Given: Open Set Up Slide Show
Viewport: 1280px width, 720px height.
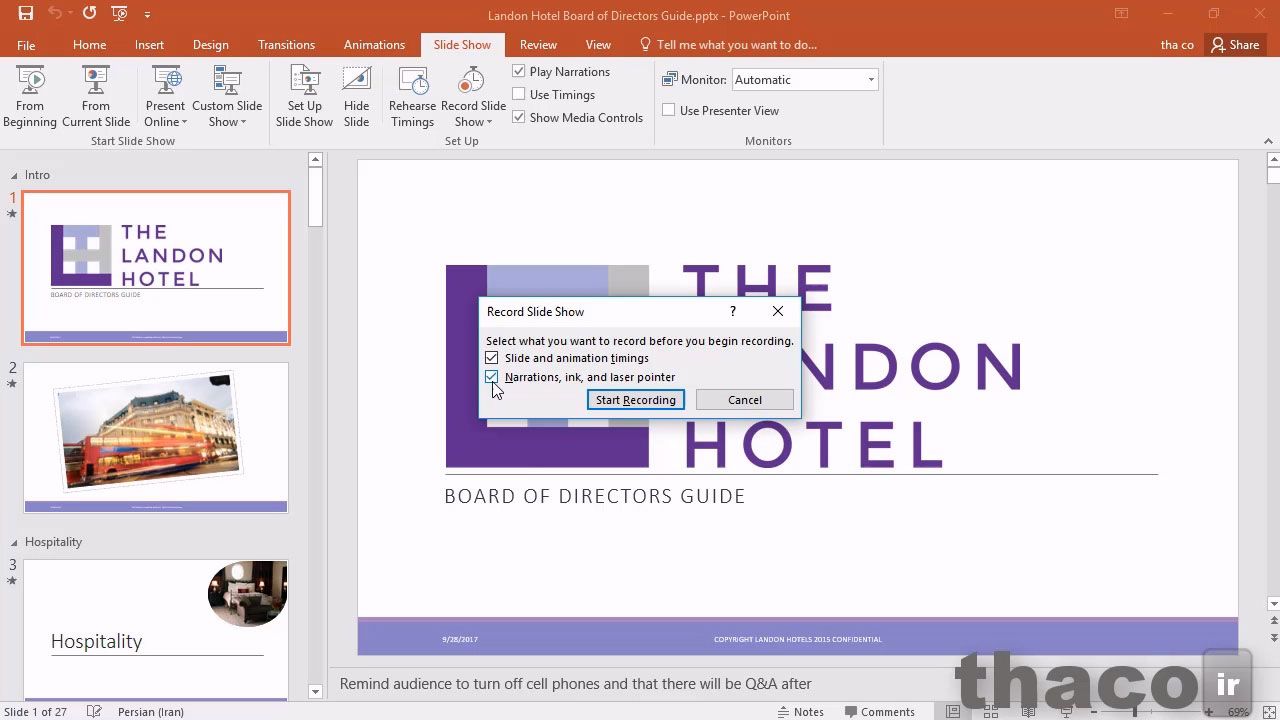Looking at the screenshot, I should click(304, 97).
